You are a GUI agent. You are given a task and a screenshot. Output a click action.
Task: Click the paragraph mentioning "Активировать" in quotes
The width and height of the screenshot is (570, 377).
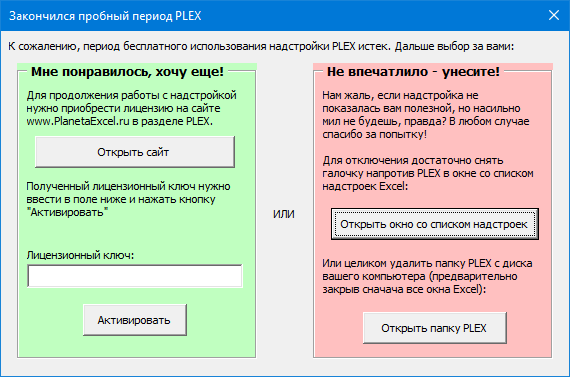click(x=128, y=199)
